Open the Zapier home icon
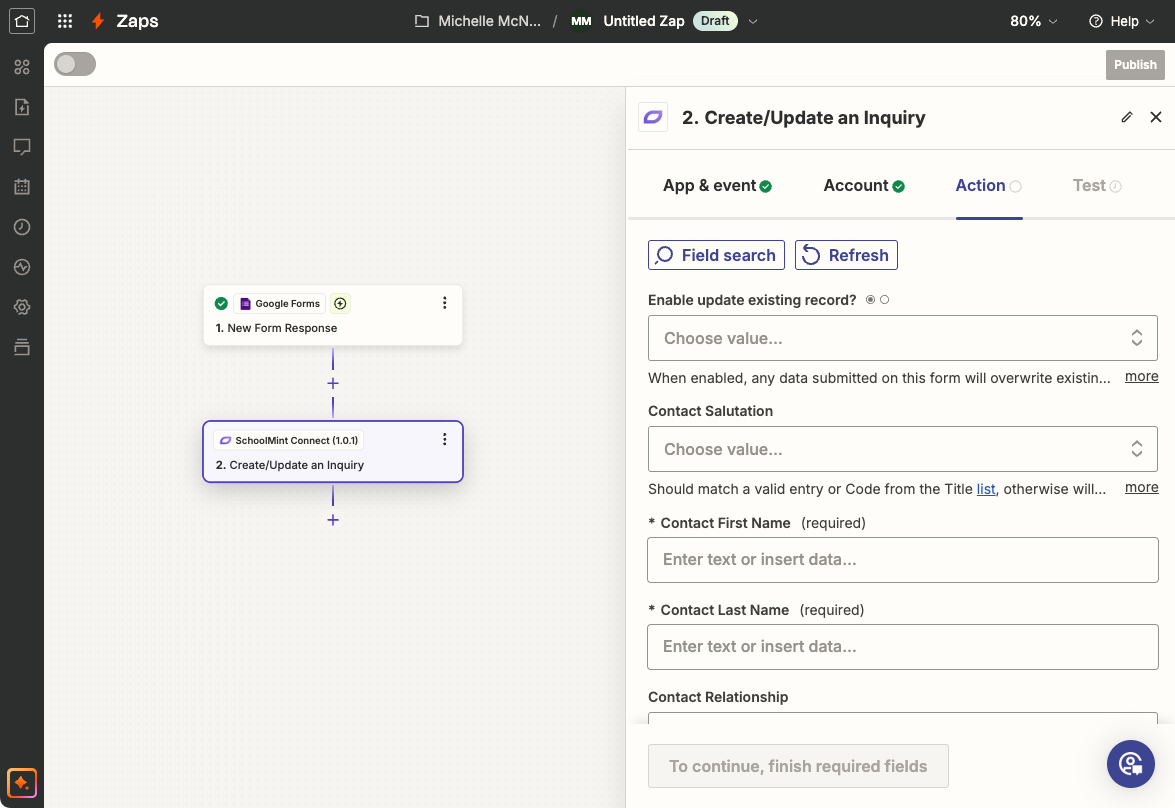Screen dimensions: 1175x808 point(22,21)
